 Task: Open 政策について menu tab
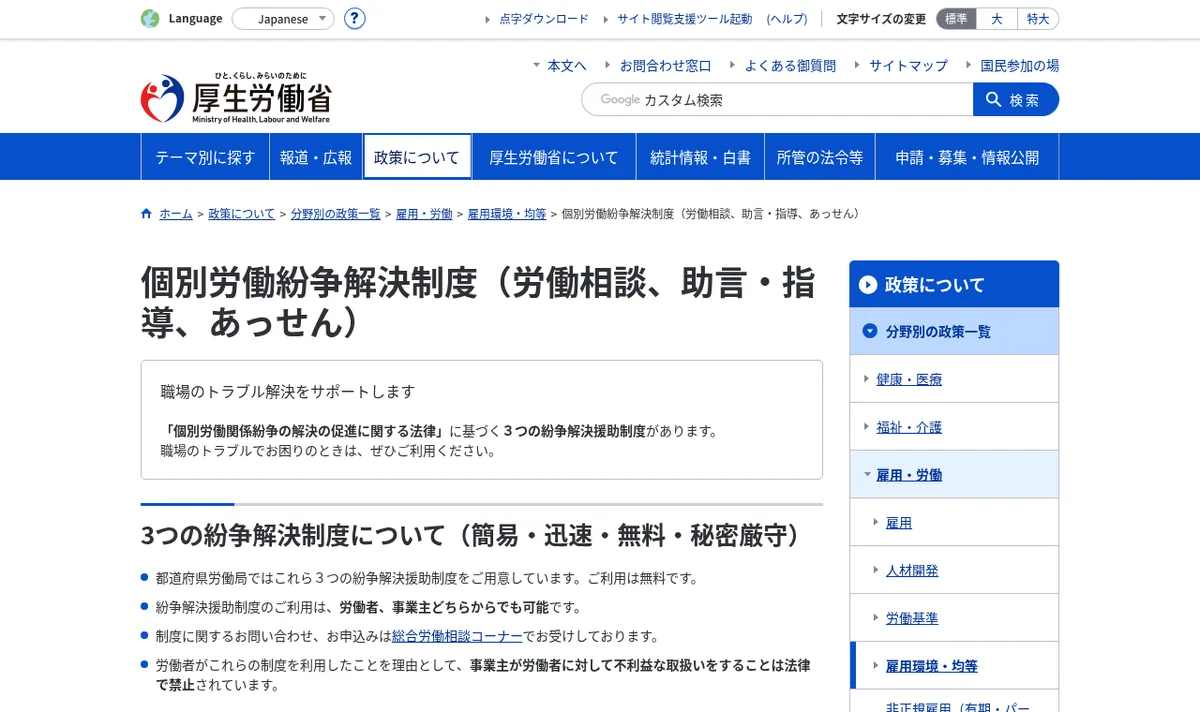(x=417, y=157)
